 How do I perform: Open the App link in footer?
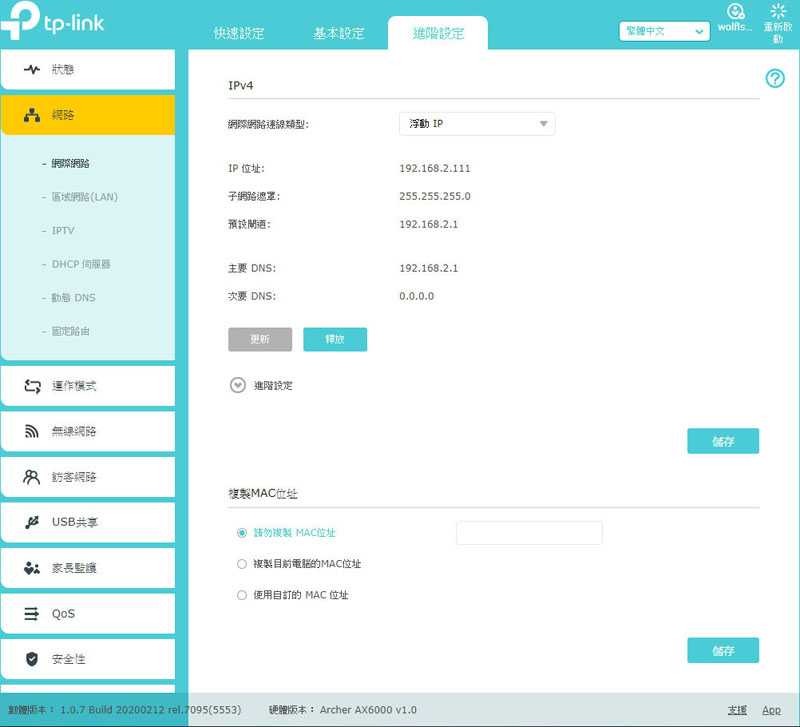point(771,710)
